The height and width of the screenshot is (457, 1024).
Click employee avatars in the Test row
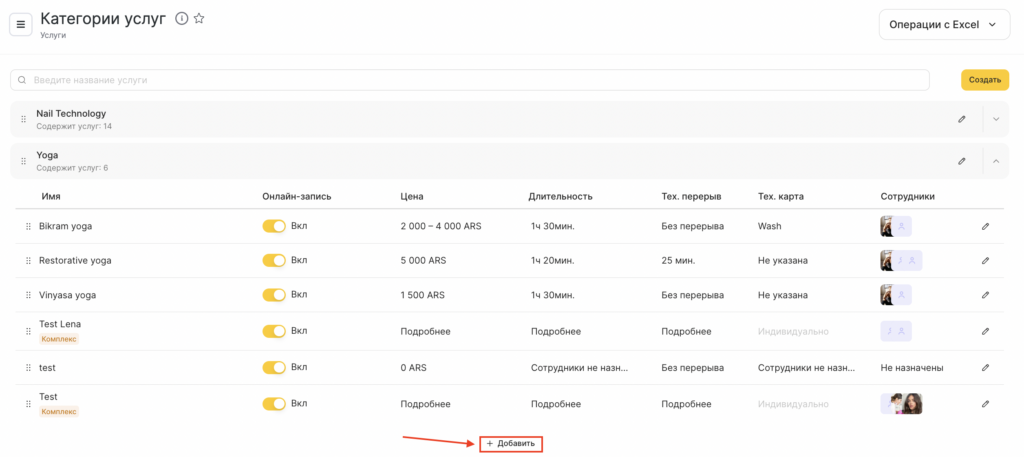pyautogui.click(x=901, y=404)
